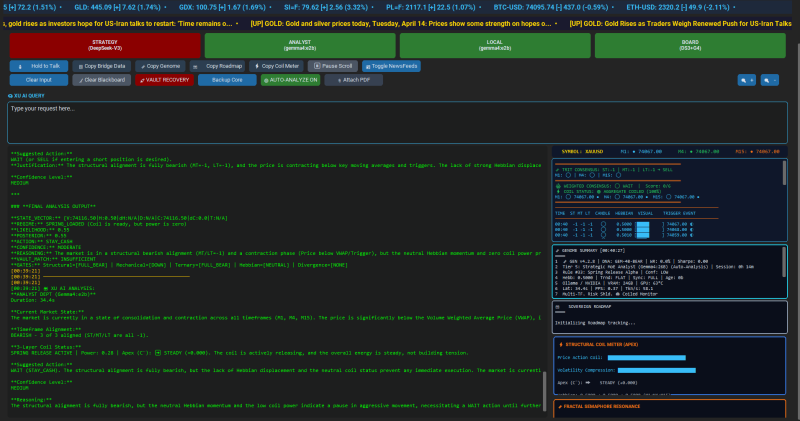The width and height of the screenshot is (800, 421).
Task: Click the PL=F platinum ticker quote
Action: 431,8
